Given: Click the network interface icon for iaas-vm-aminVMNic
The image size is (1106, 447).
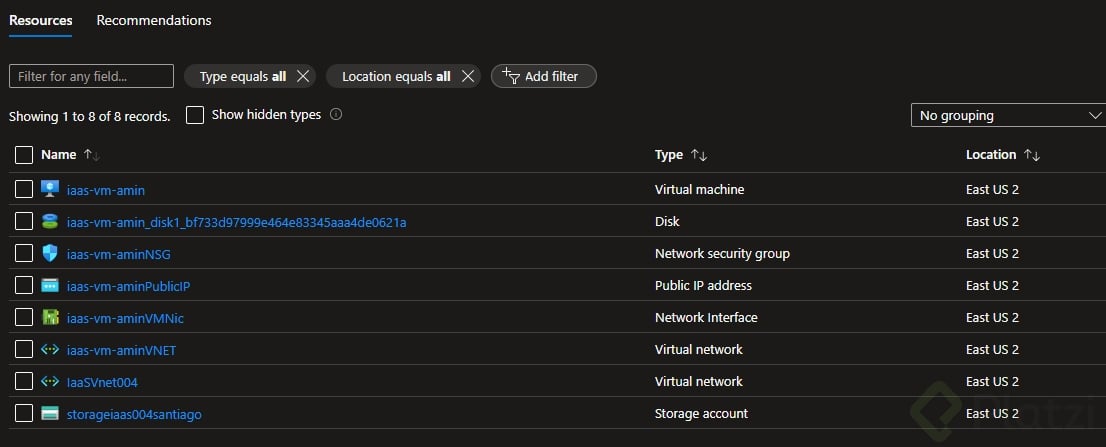Looking at the screenshot, I should pyautogui.click(x=50, y=317).
